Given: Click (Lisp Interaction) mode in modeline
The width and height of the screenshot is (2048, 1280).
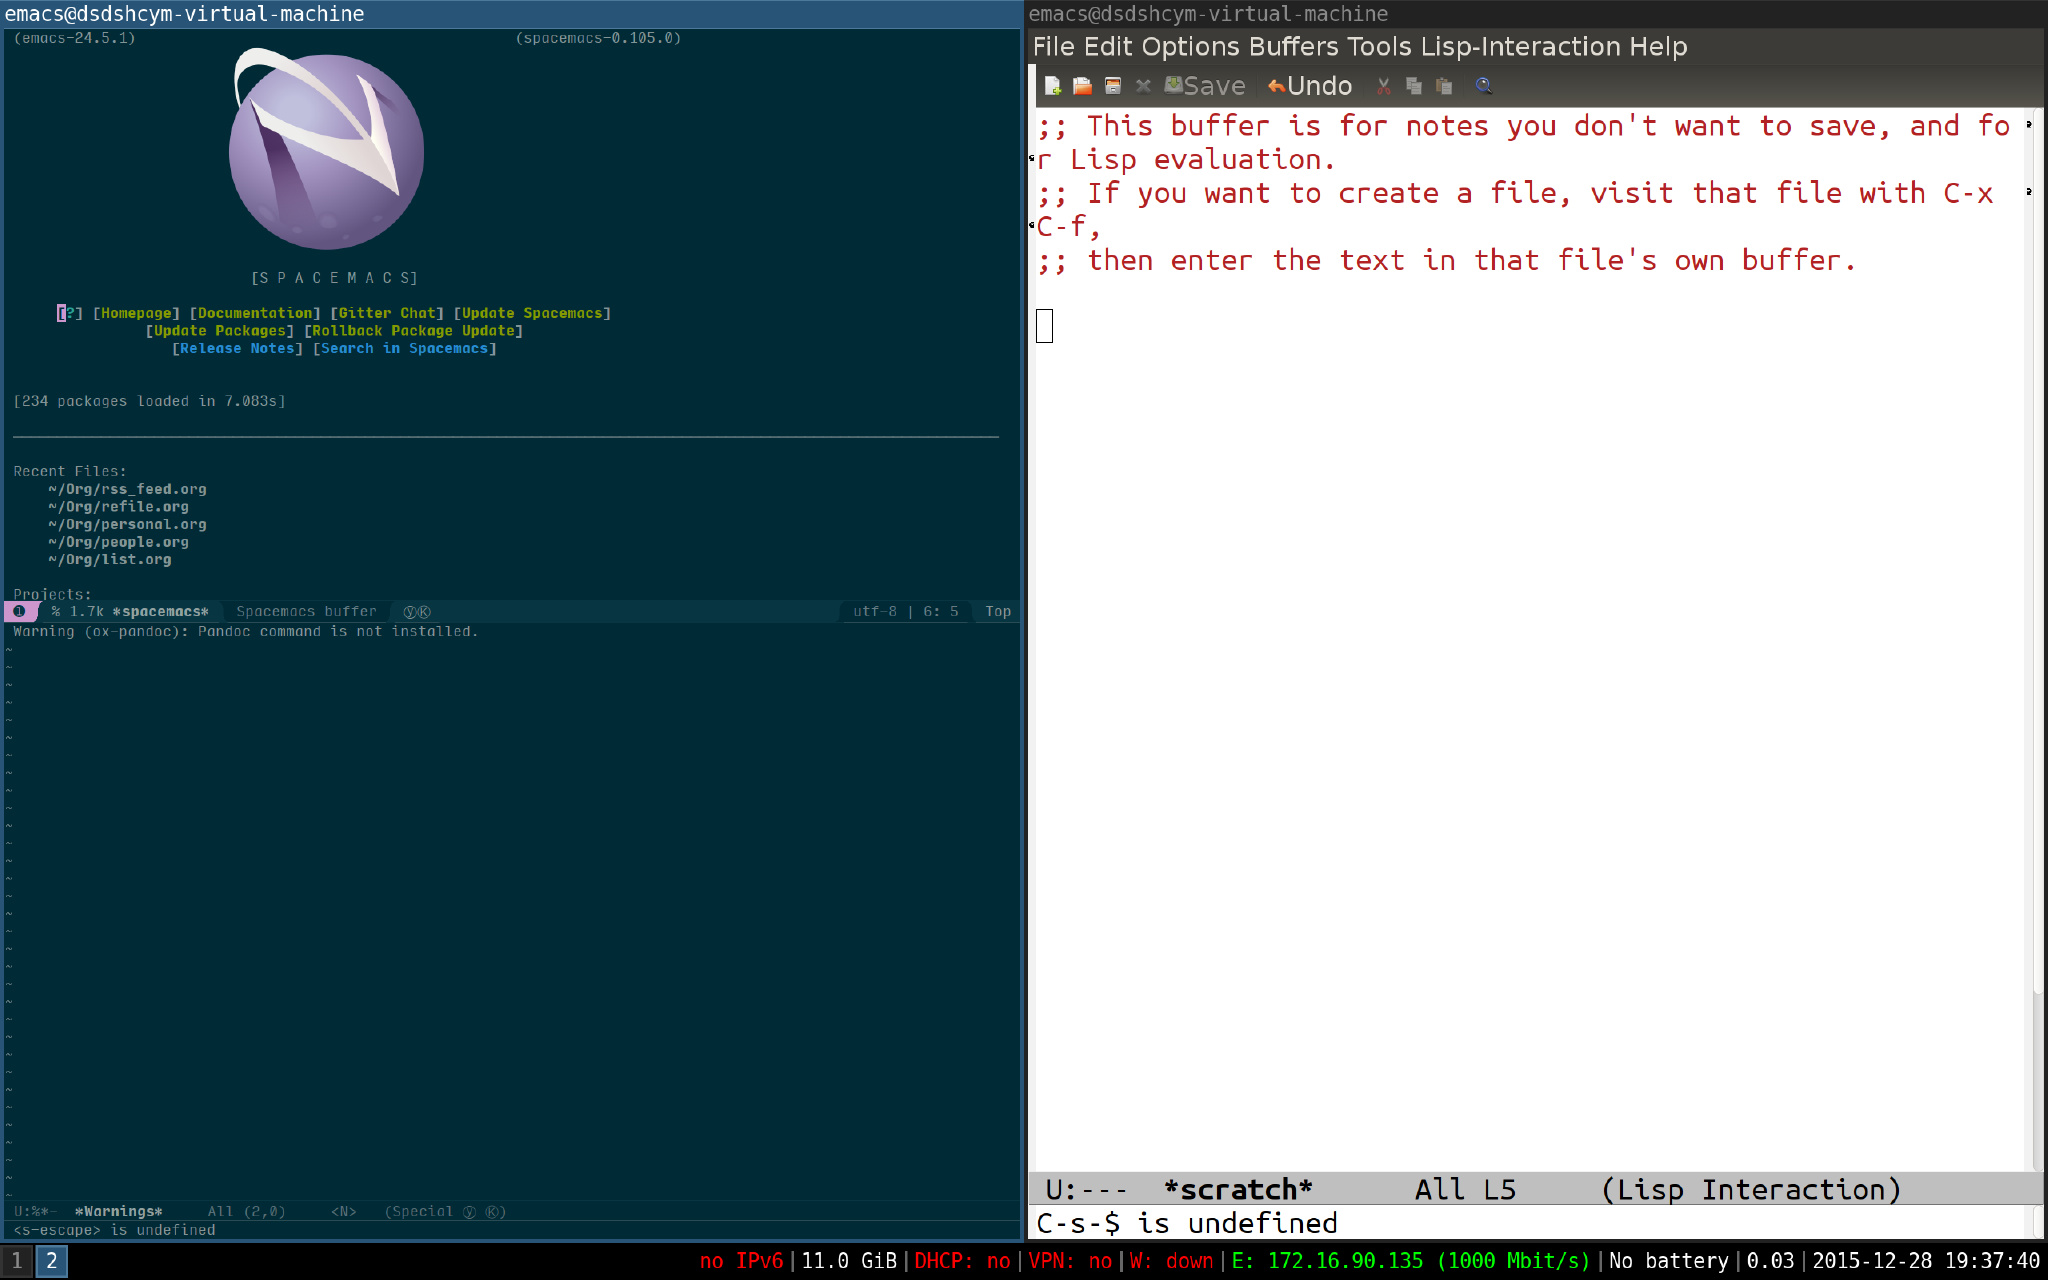Looking at the screenshot, I should click(1751, 1189).
